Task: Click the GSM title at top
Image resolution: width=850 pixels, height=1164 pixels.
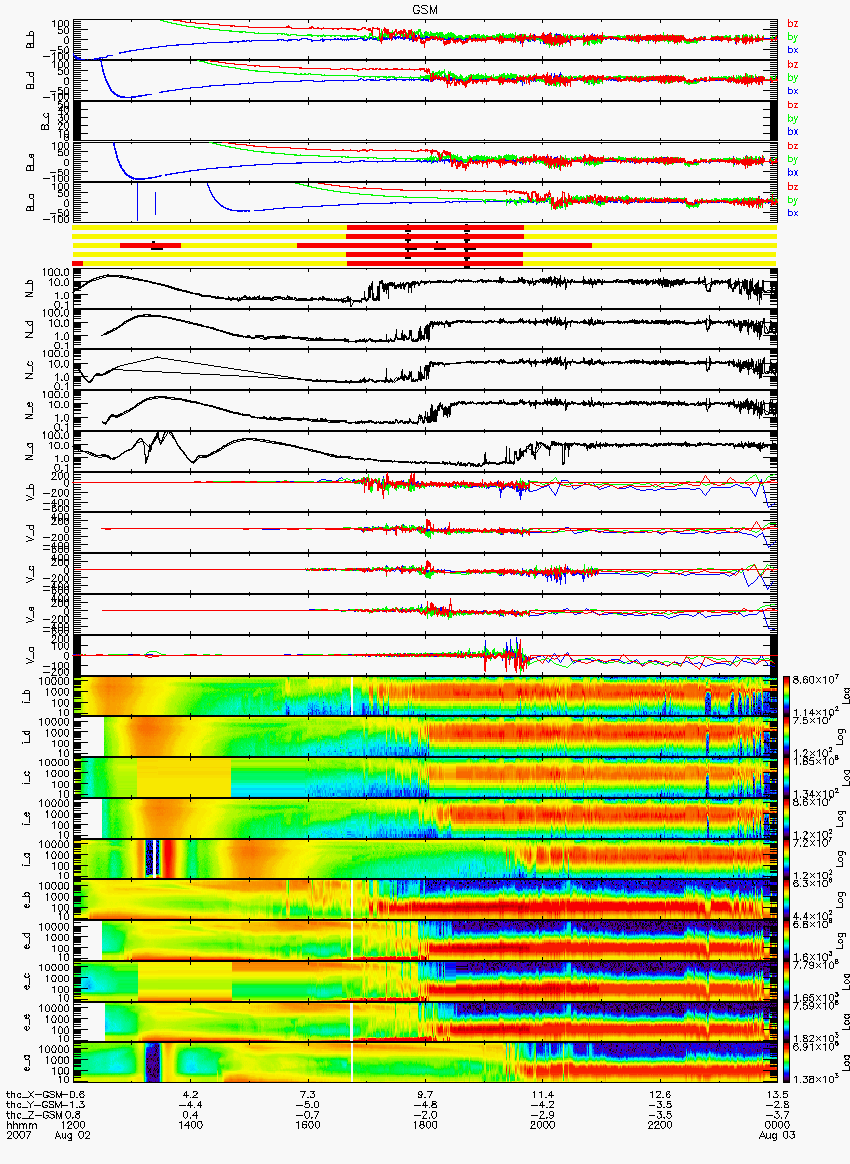Action: point(425,9)
